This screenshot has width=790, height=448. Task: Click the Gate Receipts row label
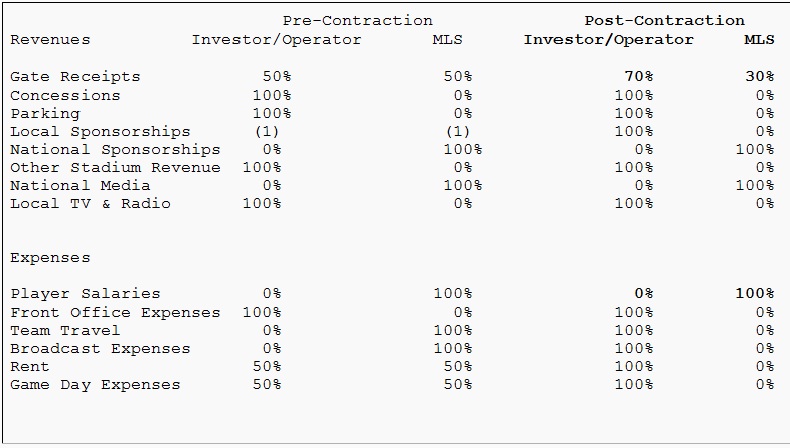point(75,77)
